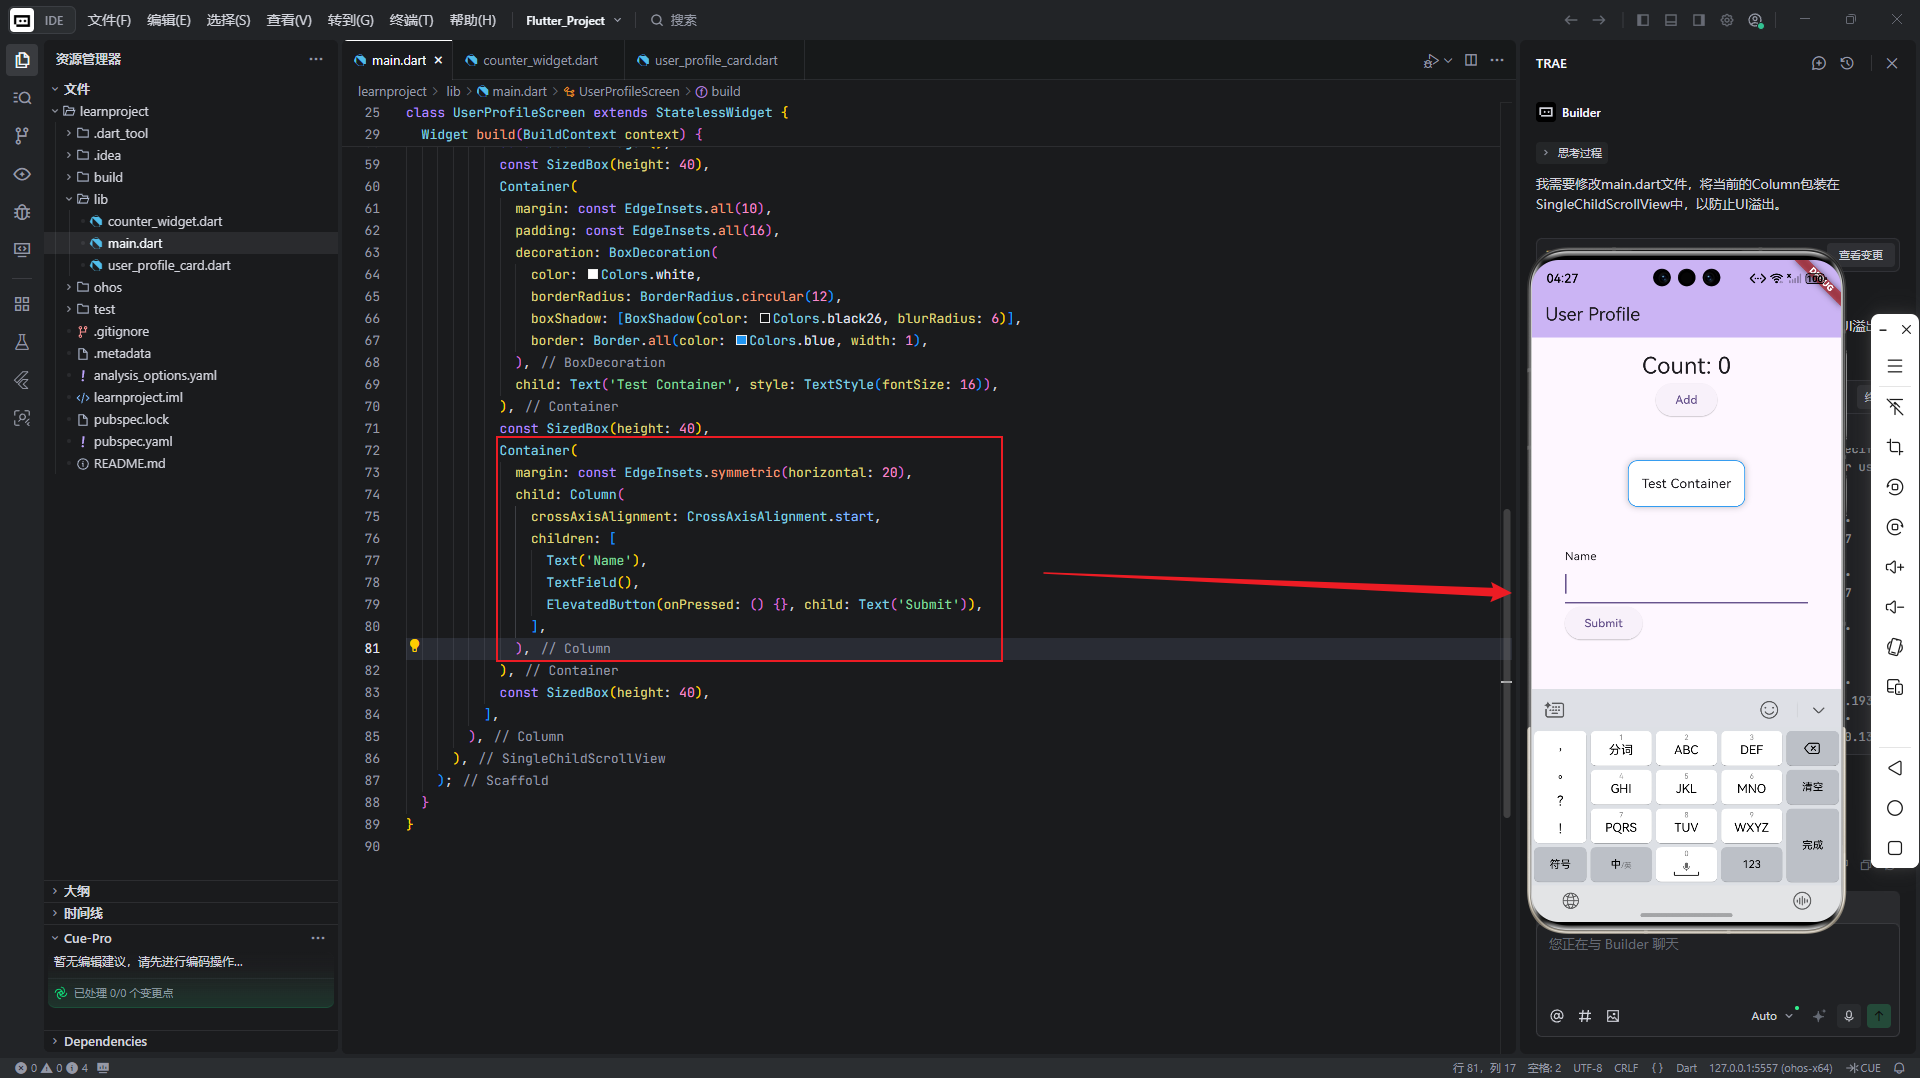Open the Explorer icon in activity bar
Image resolution: width=1920 pixels, height=1078 pixels.
22,60
